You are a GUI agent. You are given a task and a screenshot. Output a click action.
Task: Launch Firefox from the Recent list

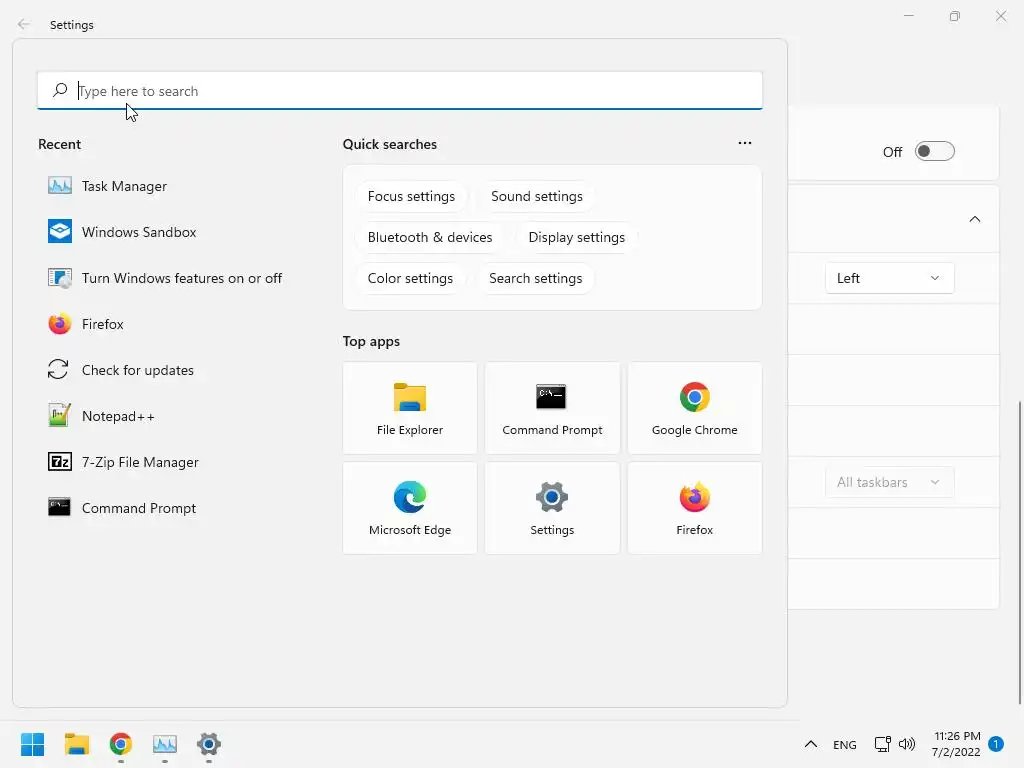pos(86,324)
